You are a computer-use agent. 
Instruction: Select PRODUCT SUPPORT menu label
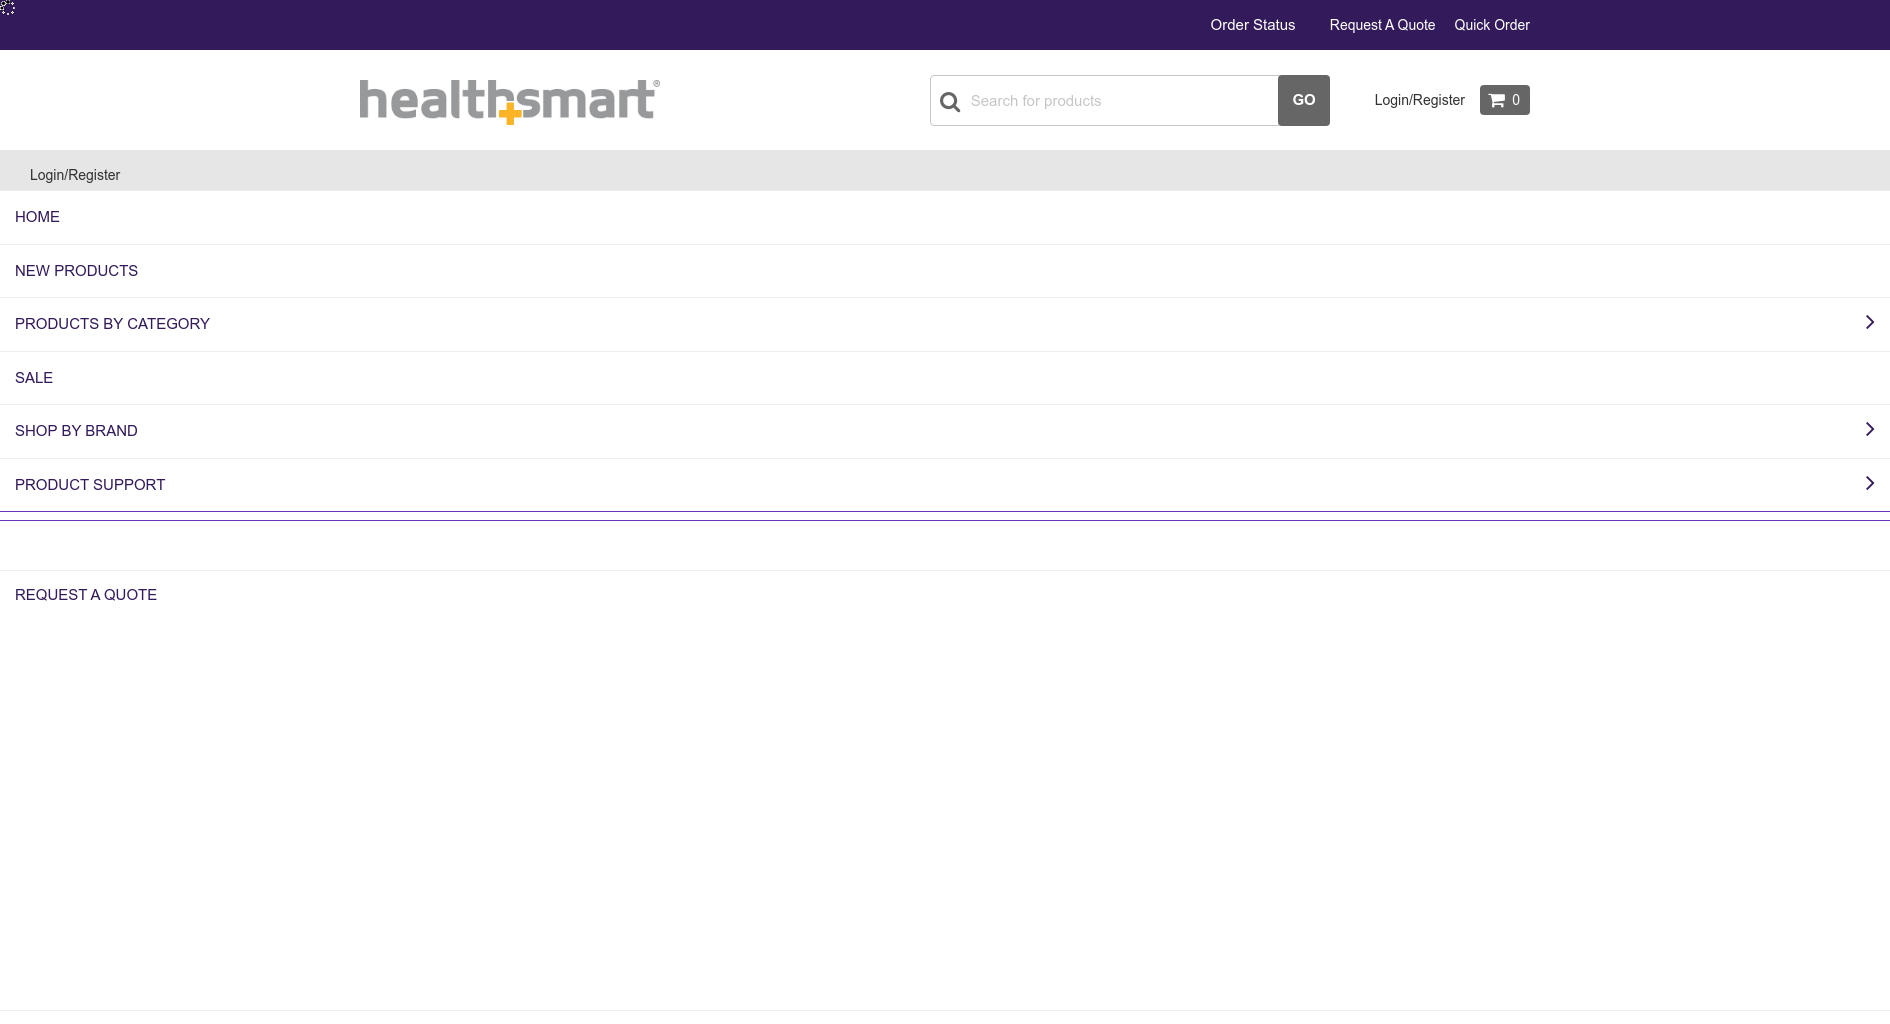(x=90, y=485)
